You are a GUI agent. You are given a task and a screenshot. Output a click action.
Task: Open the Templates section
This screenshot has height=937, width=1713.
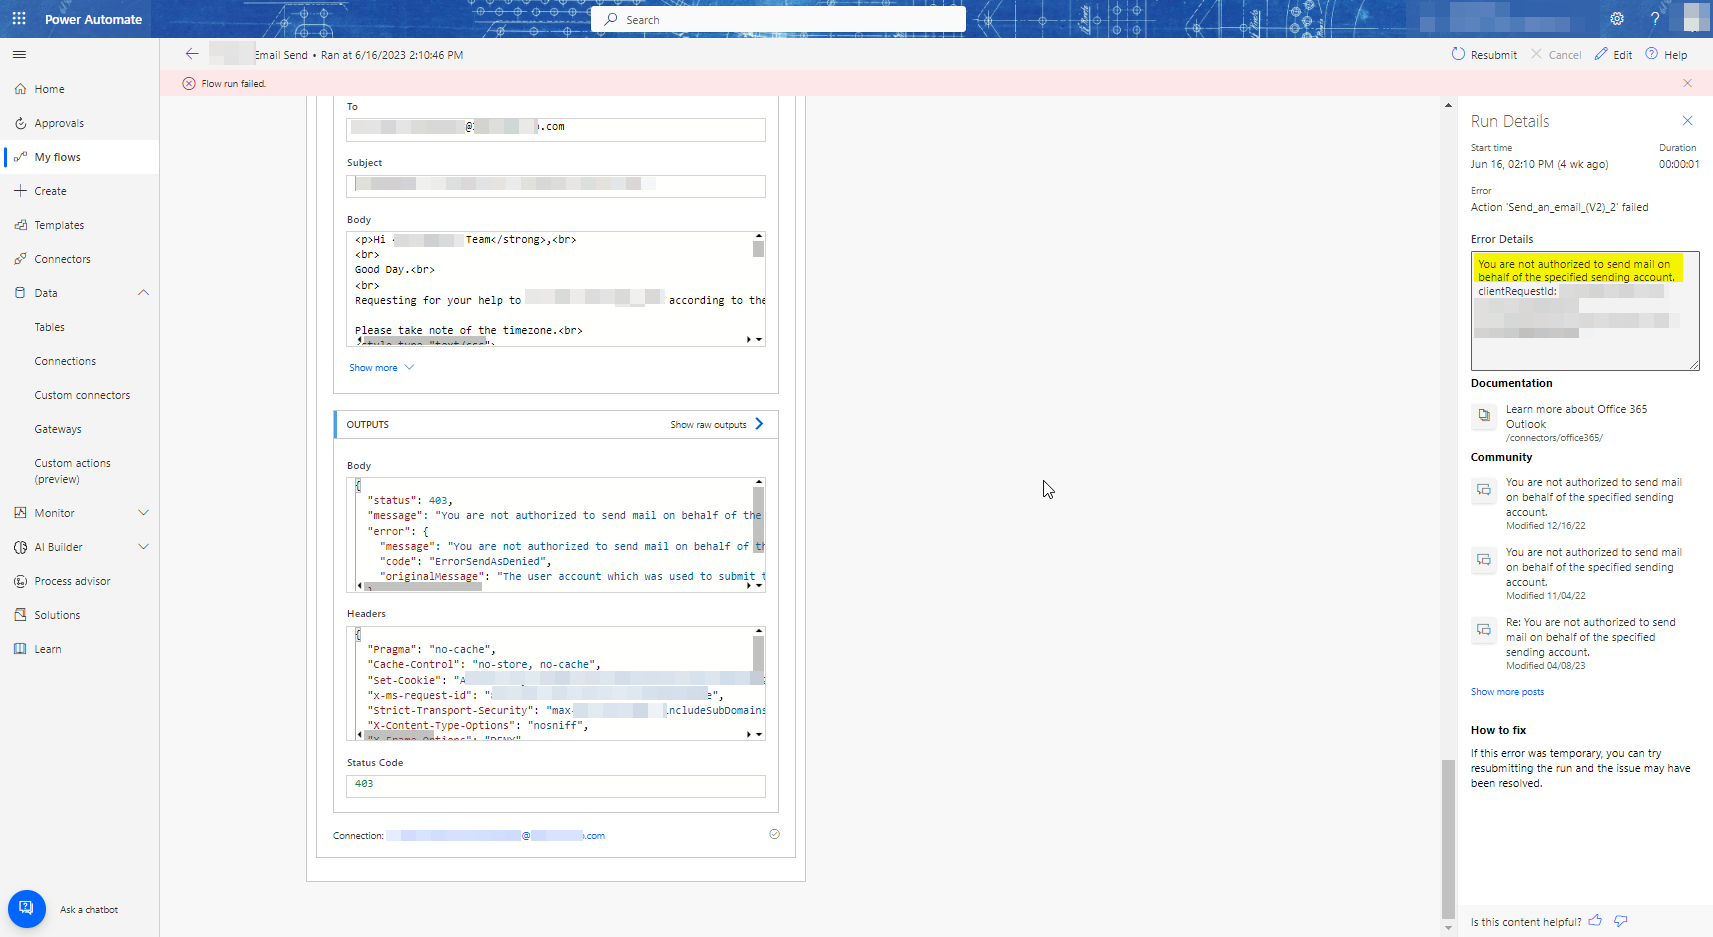point(58,224)
